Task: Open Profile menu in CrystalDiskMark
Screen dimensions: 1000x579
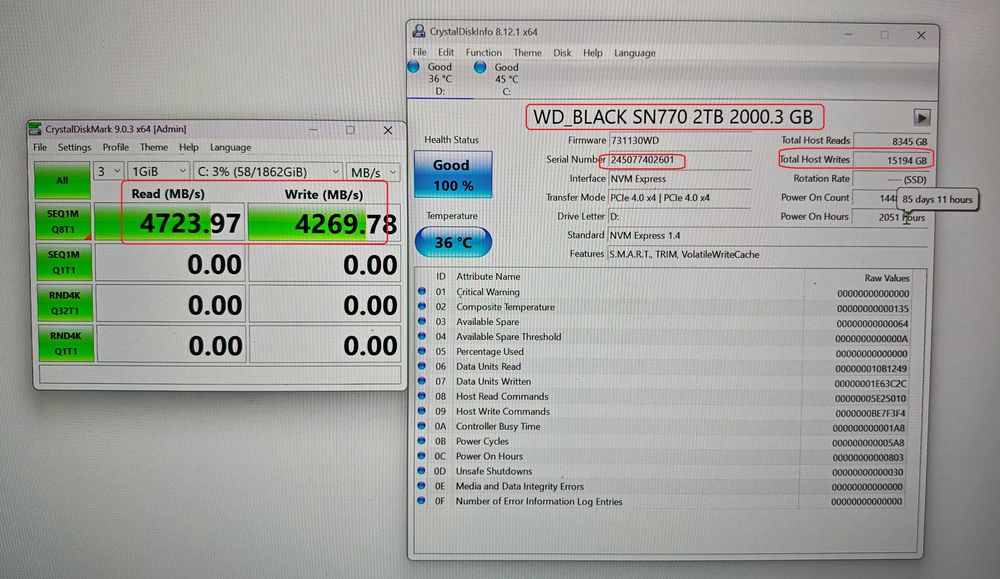Action: (x=115, y=147)
